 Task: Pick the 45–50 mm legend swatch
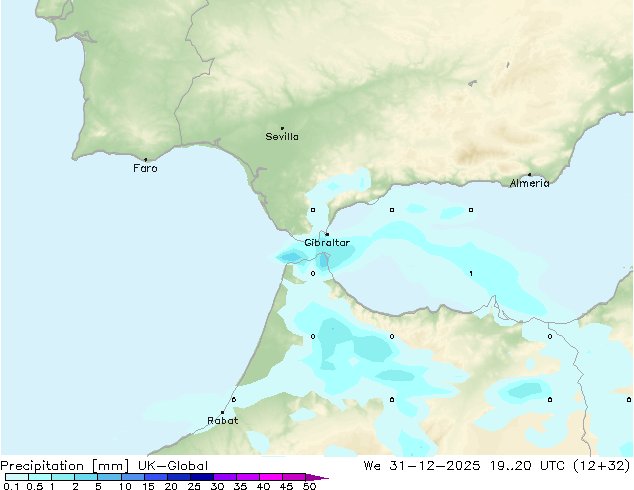click(x=294, y=477)
